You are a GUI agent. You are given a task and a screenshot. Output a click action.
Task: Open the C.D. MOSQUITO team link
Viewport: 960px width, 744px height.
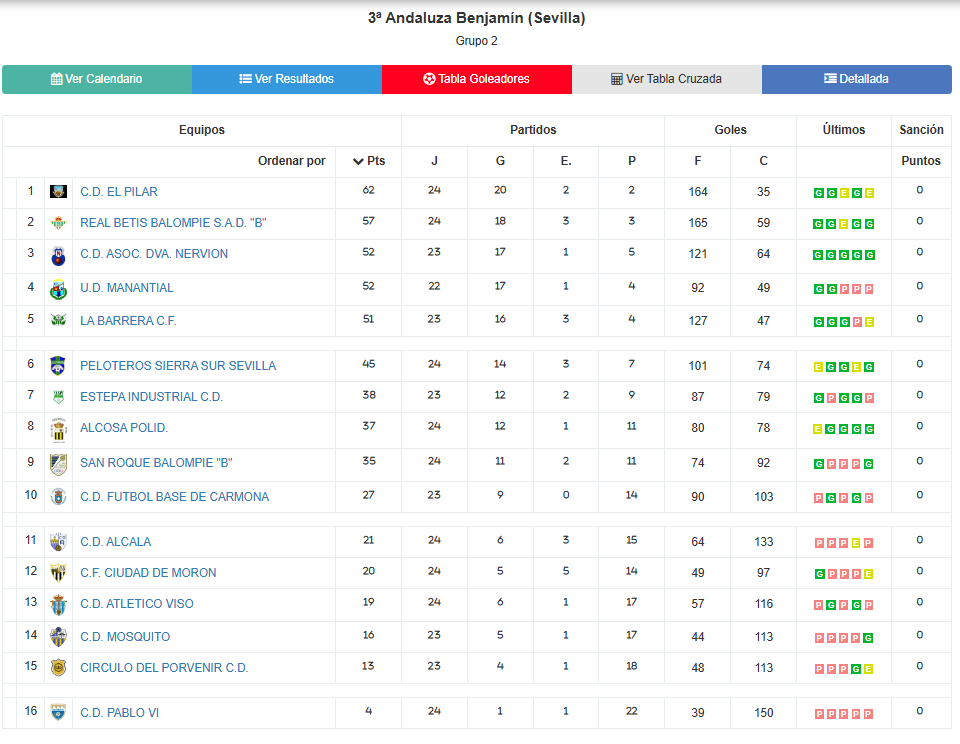coord(125,637)
